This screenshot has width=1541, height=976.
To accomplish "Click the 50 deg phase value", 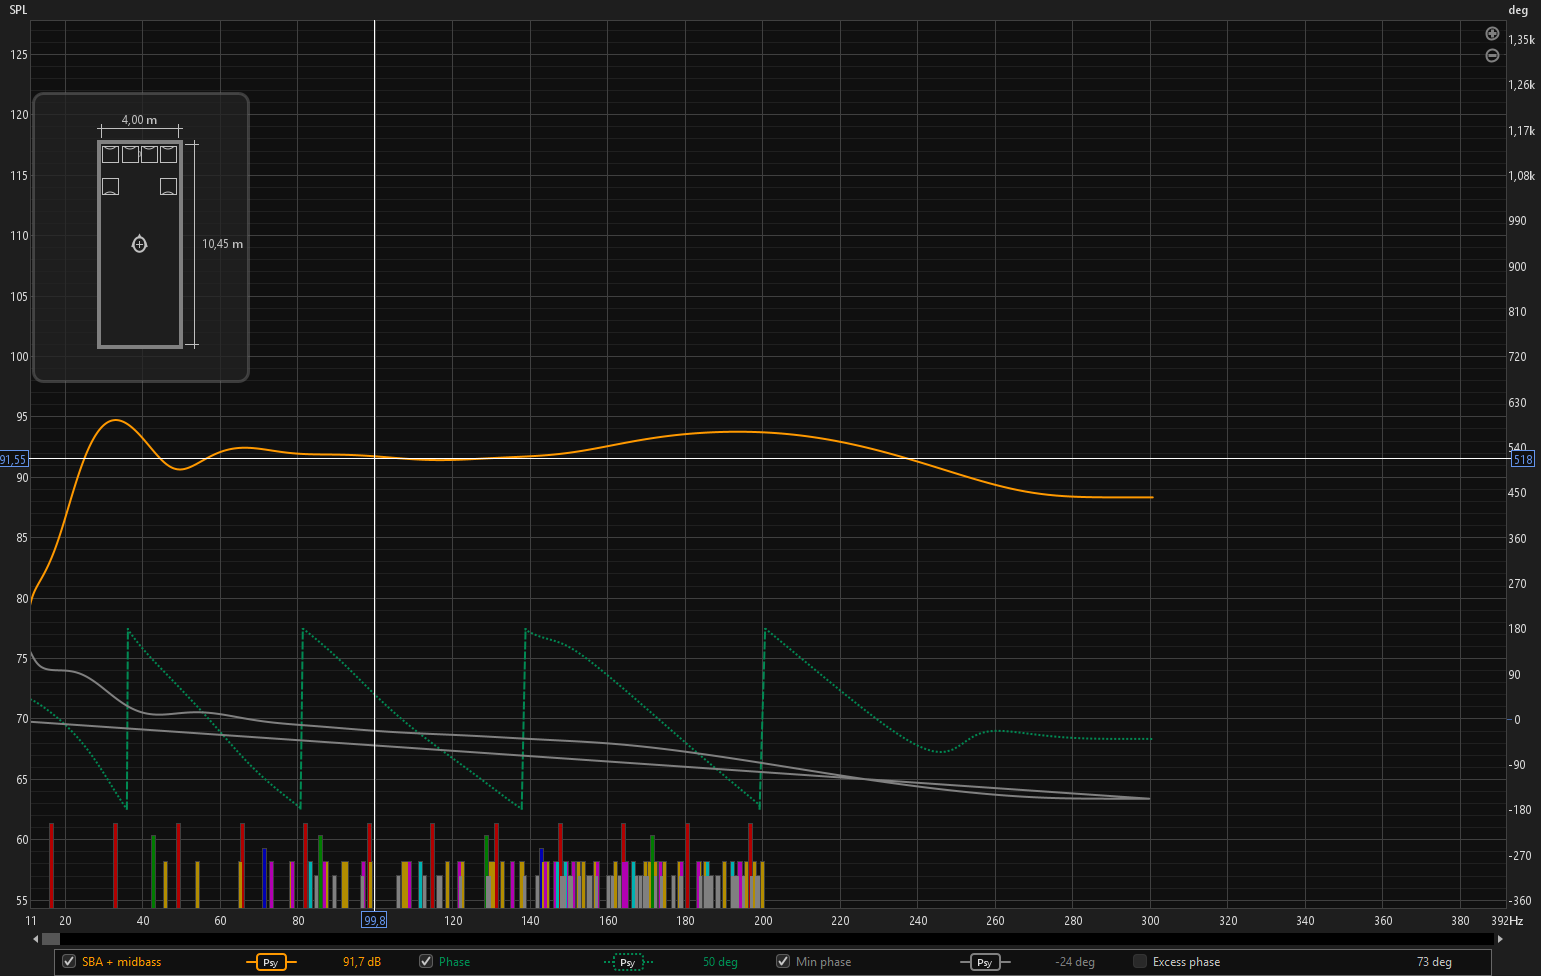I will [x=720, y=962].
